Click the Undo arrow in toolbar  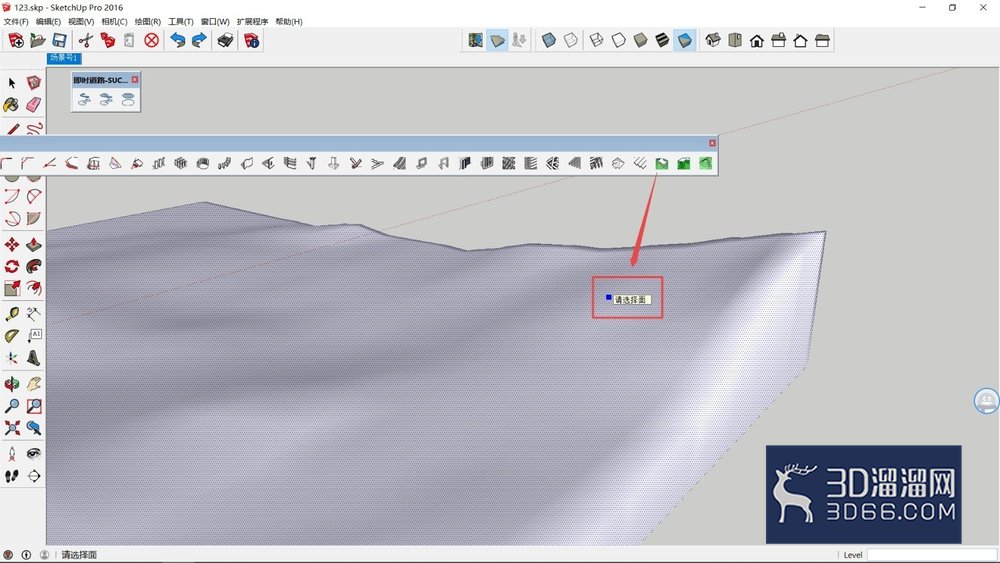click(177, 40)
